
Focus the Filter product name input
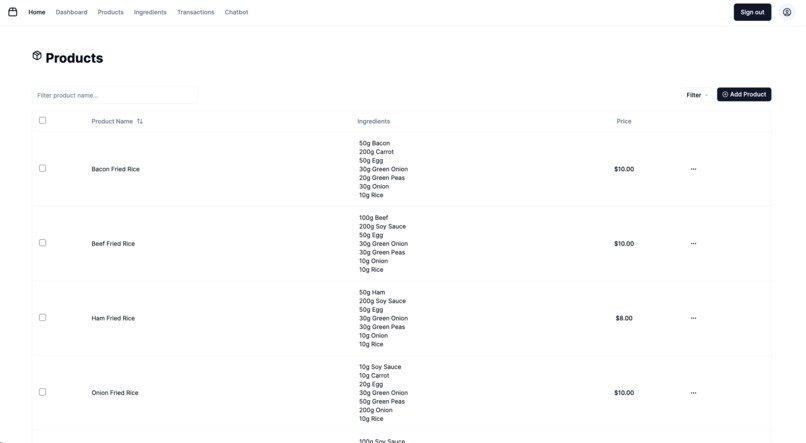tap(115, 95)
